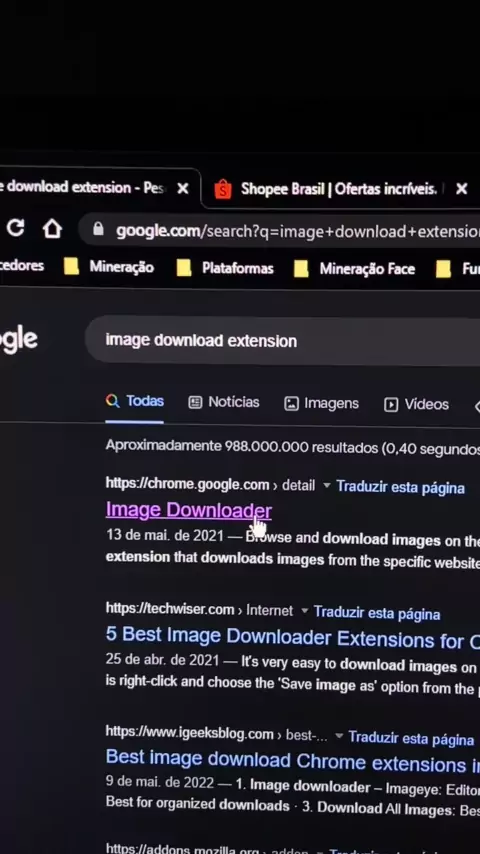Select the Imagens search filter
480x854 pixels.
321,404
